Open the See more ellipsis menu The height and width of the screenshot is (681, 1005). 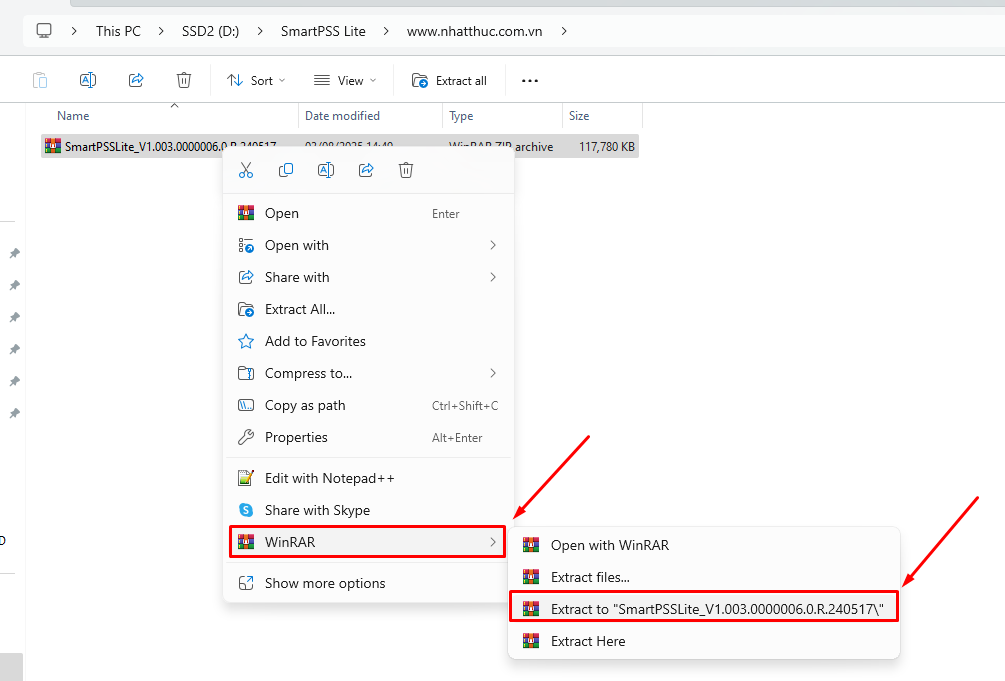529,80
